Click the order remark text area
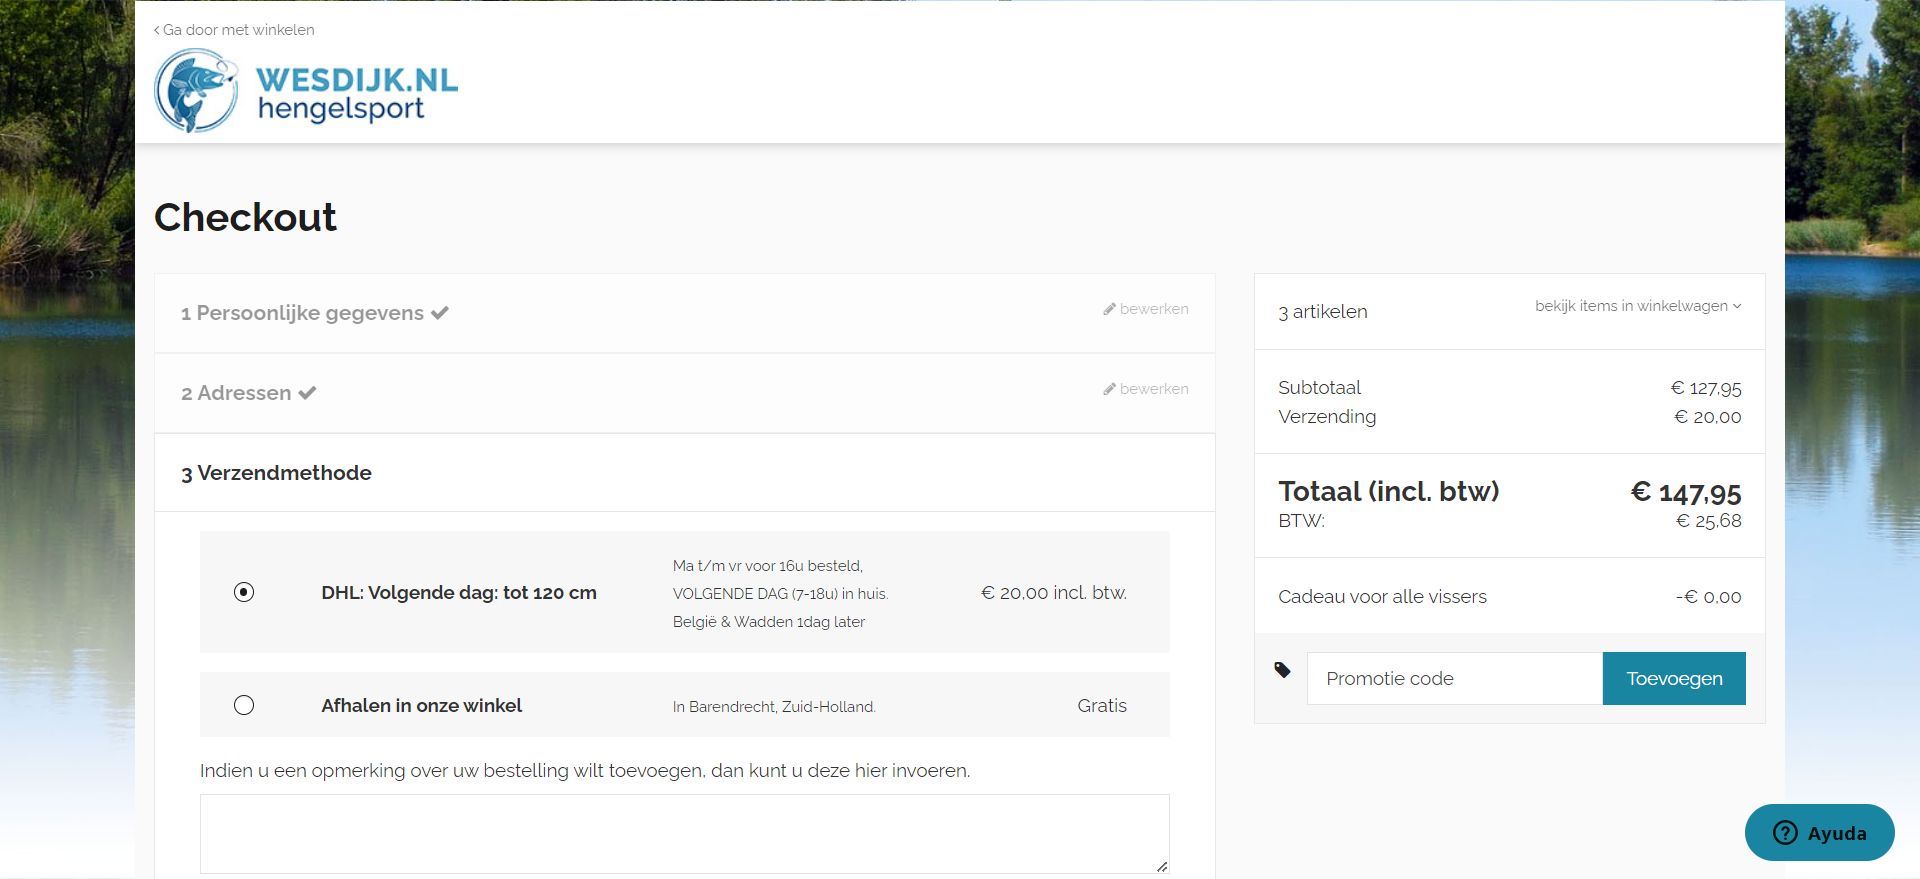This screenshot has height=879, width=1920. [684, 833]
